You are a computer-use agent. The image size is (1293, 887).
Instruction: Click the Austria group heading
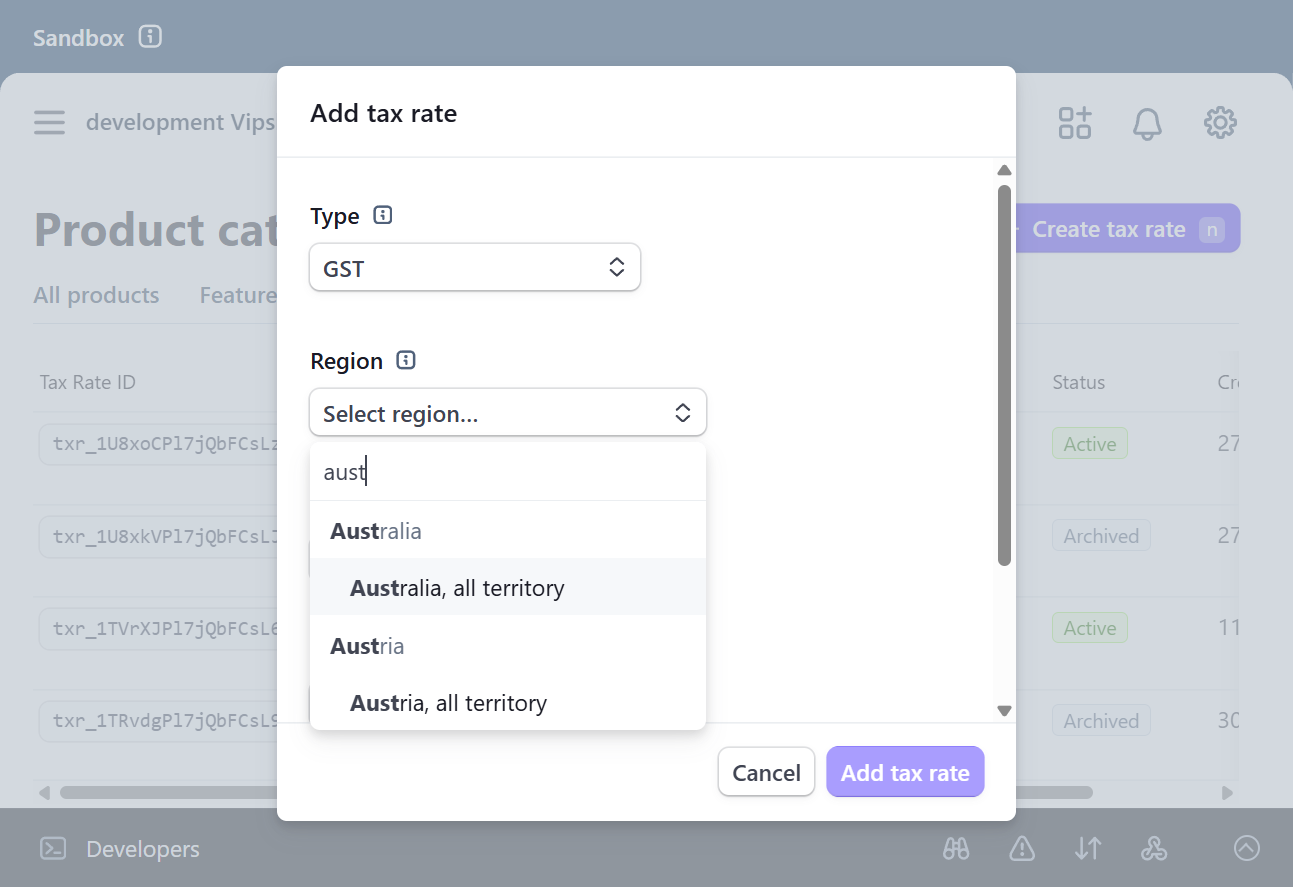click(367, 646)
